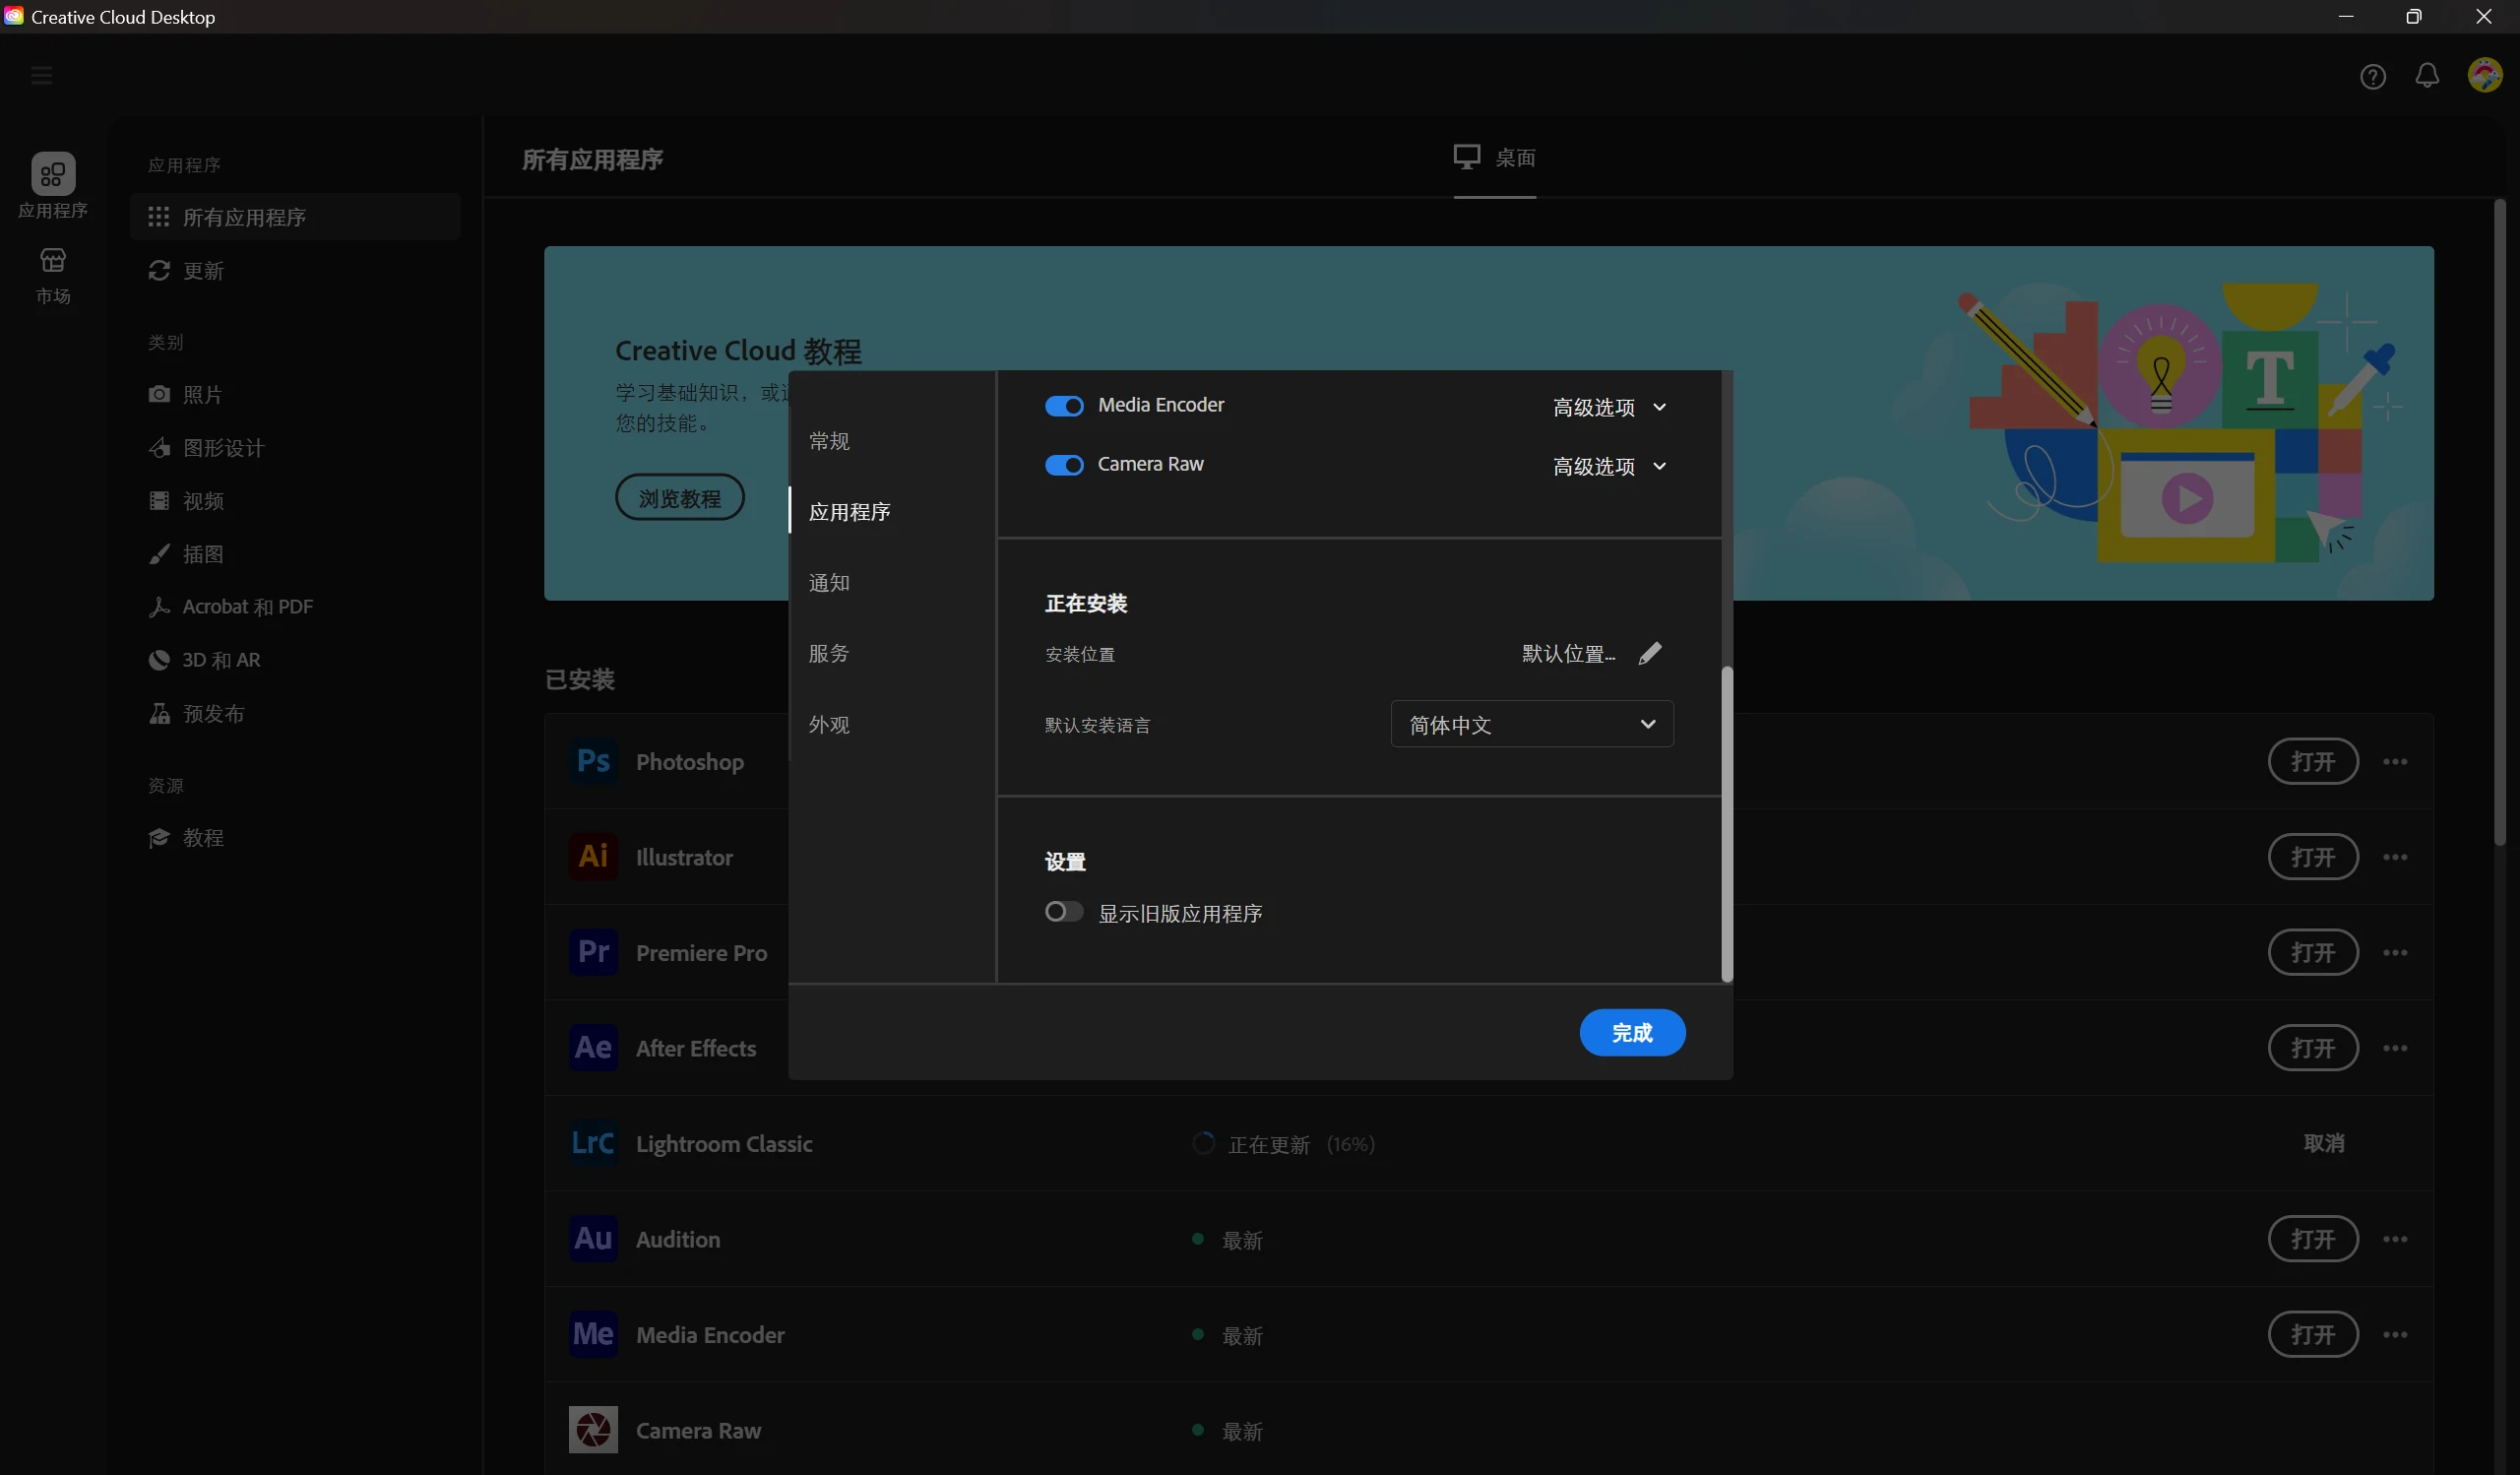Click the 完成 button
Viewport: 2520px width, 1475px height.
pos(1632,1033)
